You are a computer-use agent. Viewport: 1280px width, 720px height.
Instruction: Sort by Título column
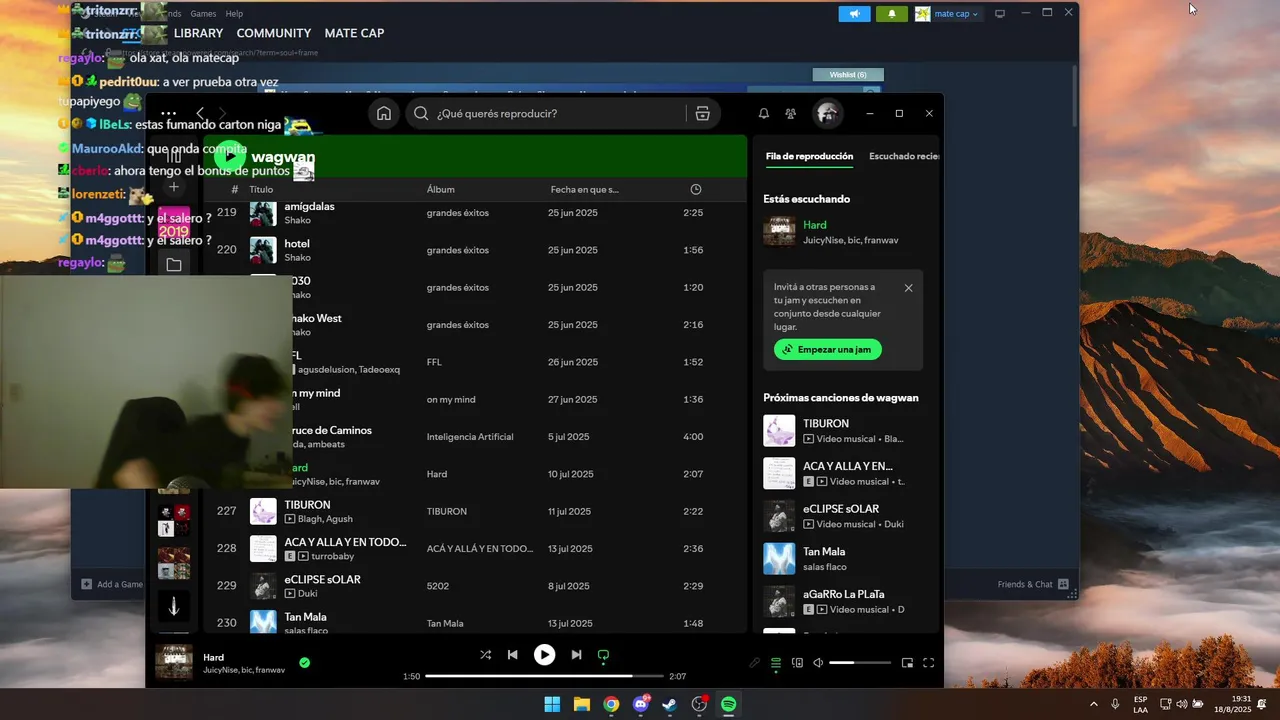click(261, 189)
